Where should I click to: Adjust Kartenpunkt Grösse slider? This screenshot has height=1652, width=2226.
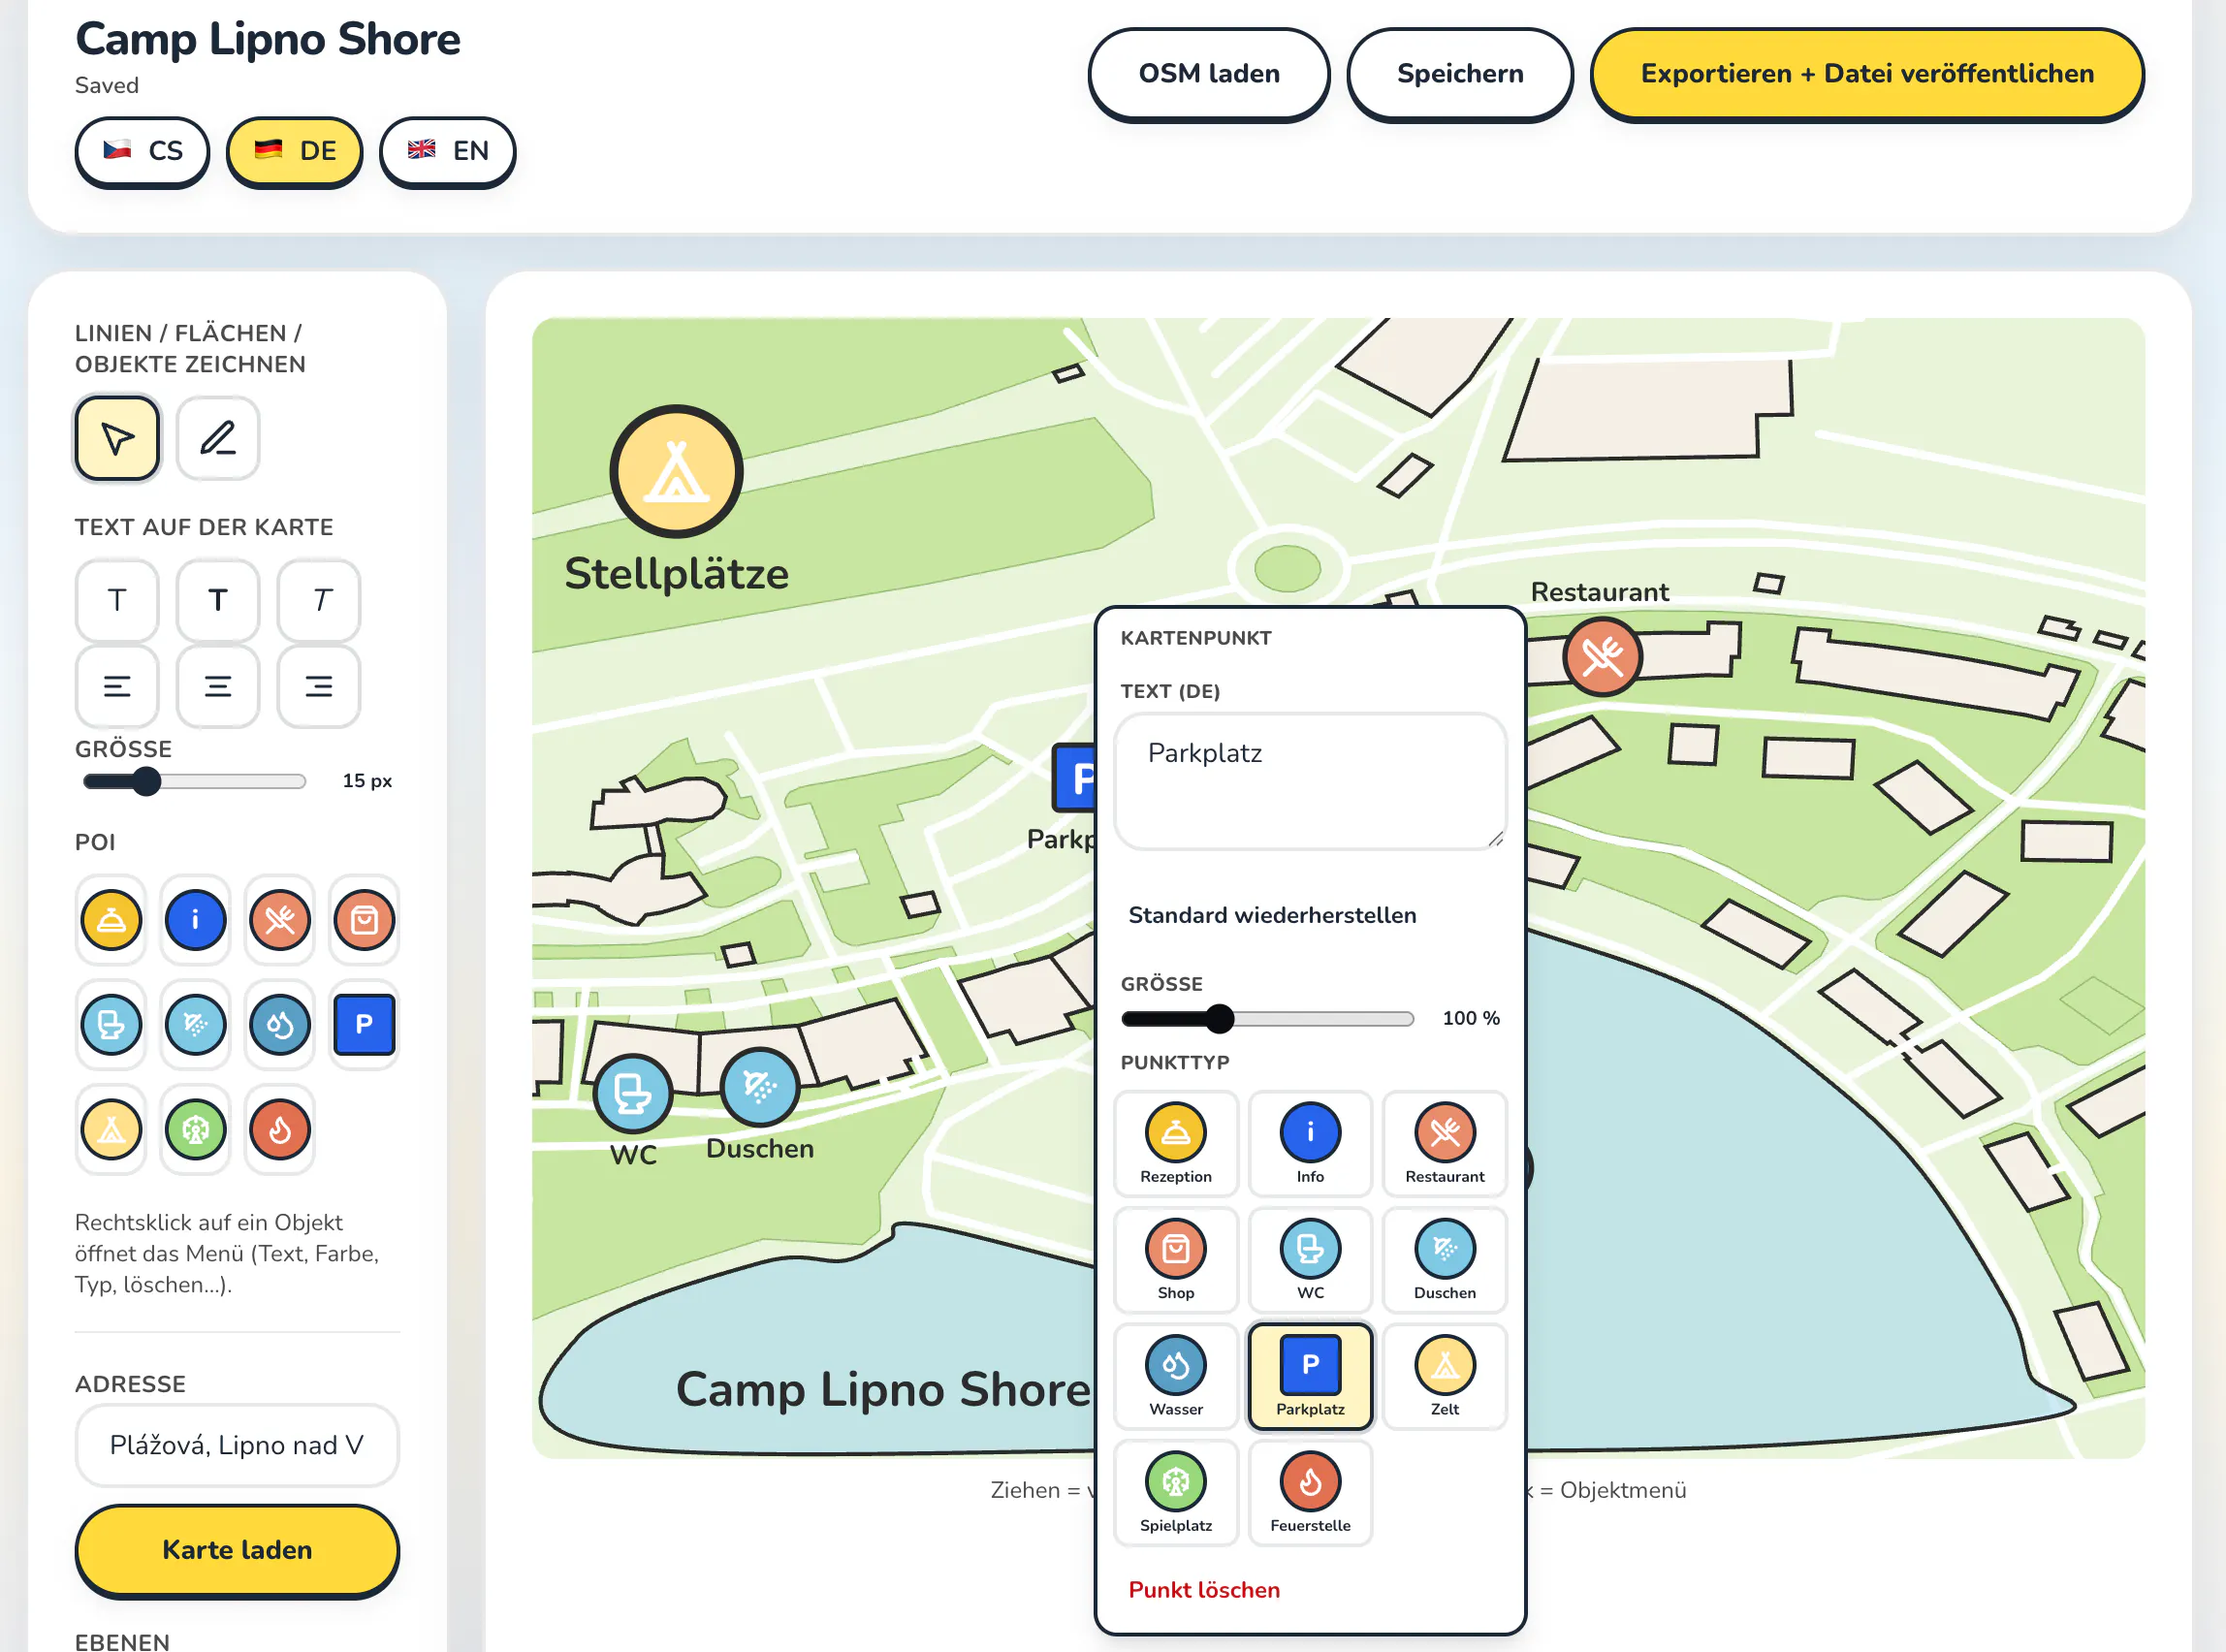coord(1267,1018)
